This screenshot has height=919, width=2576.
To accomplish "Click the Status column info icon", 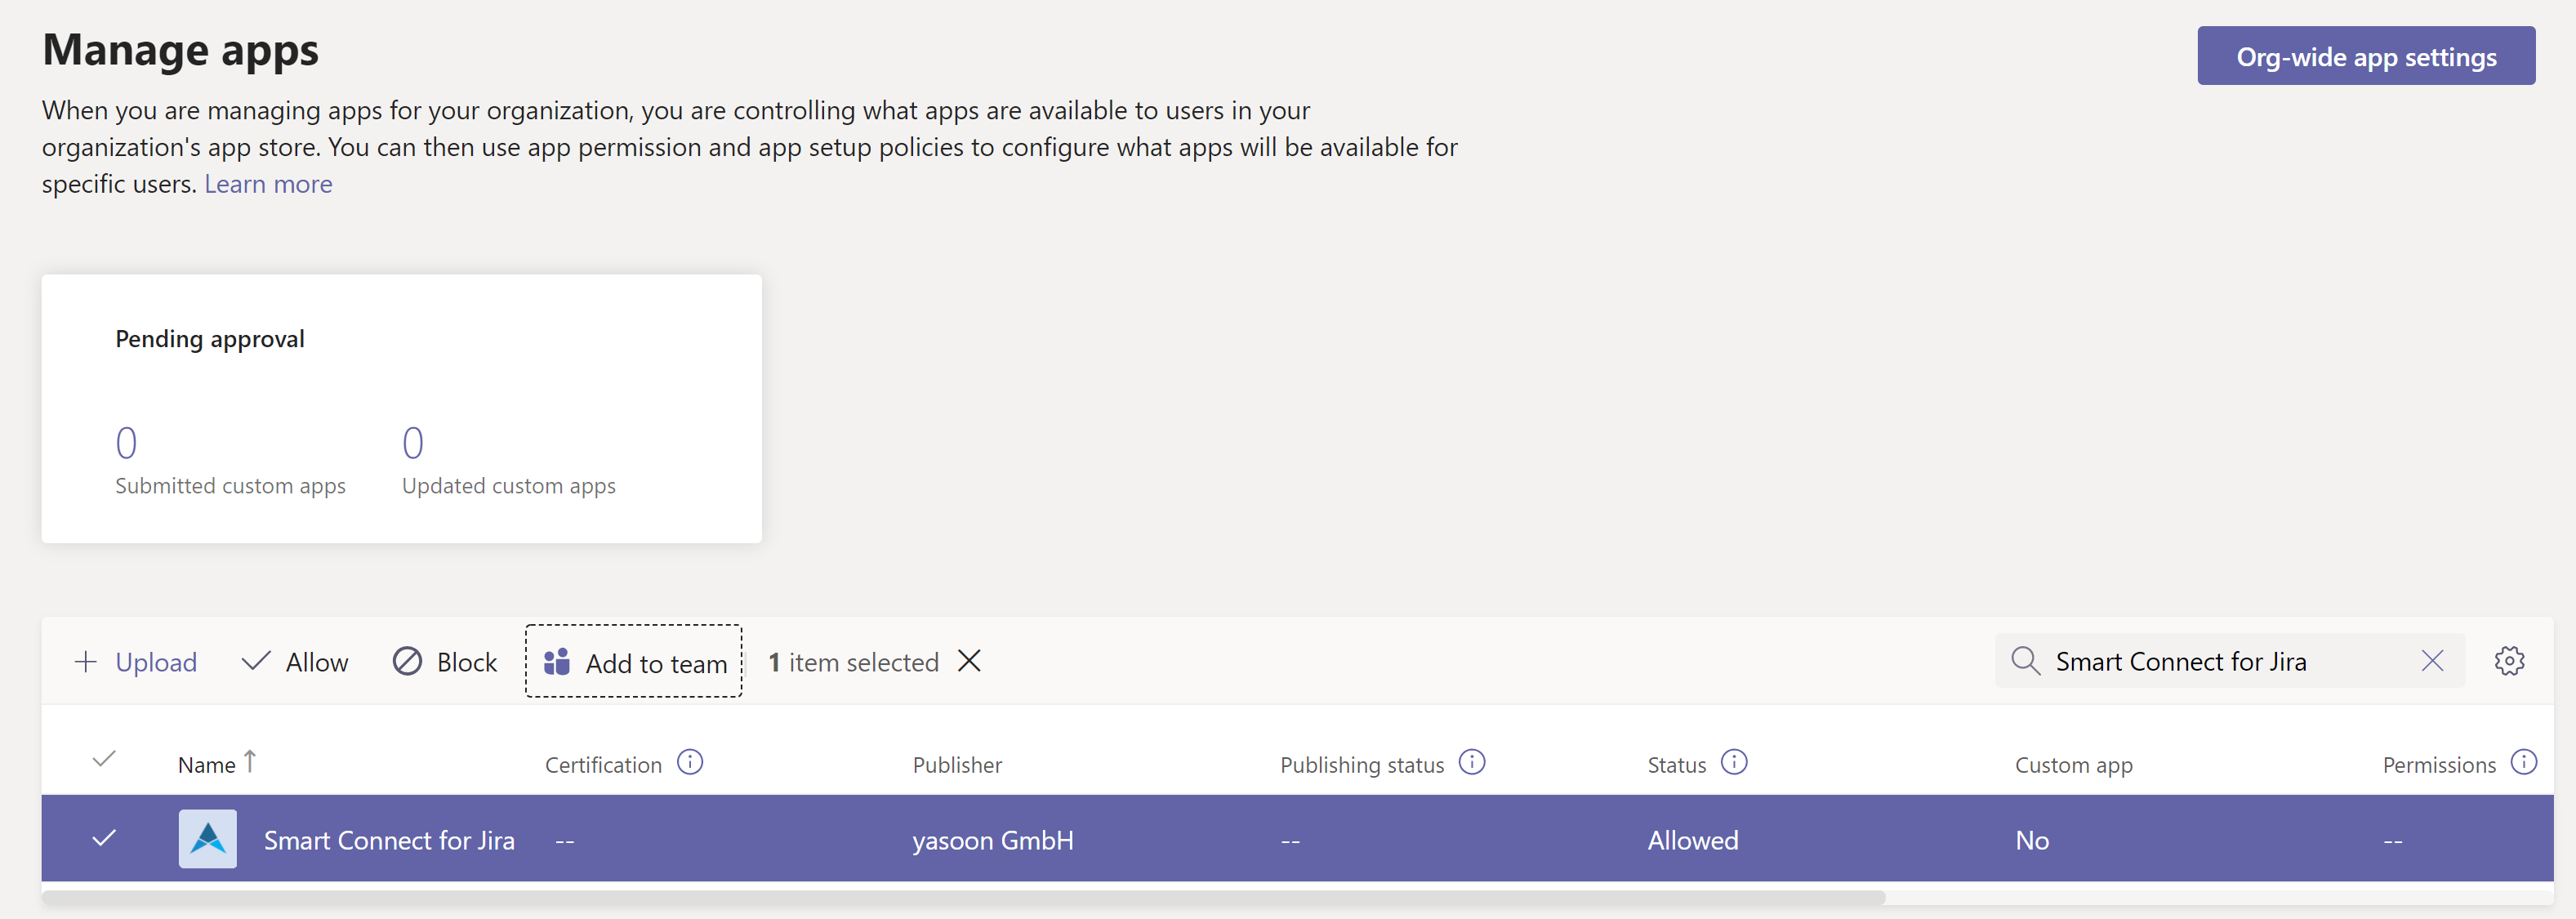I will 1734,763.
